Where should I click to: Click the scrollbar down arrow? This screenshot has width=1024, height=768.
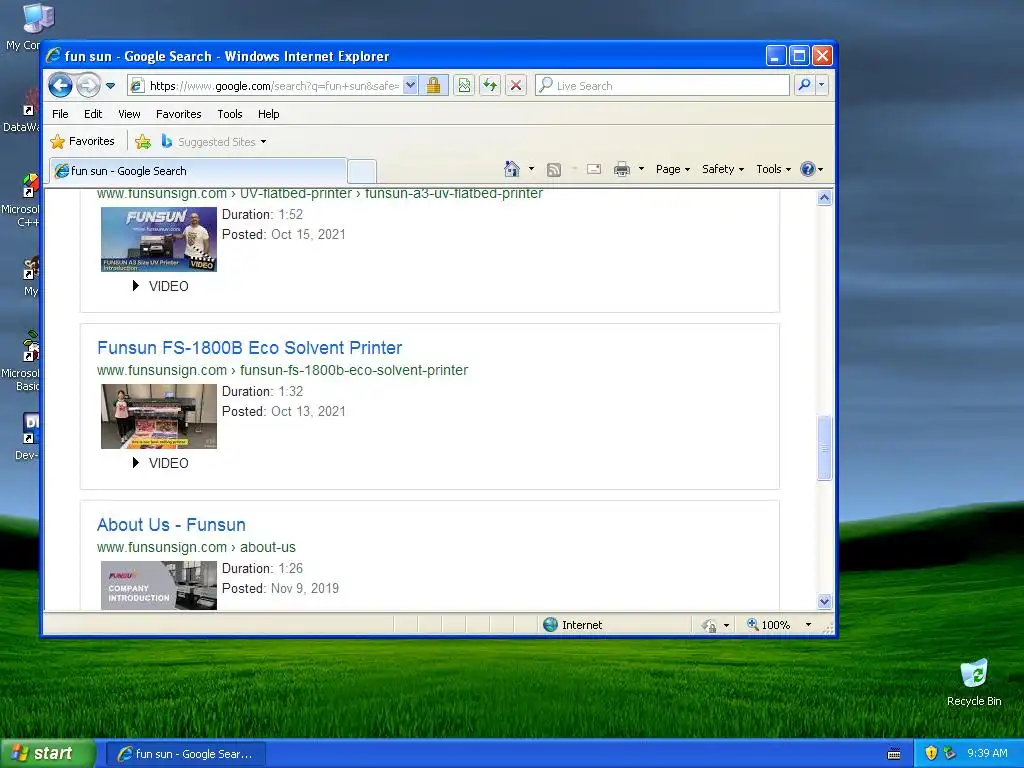coord(824,601)
